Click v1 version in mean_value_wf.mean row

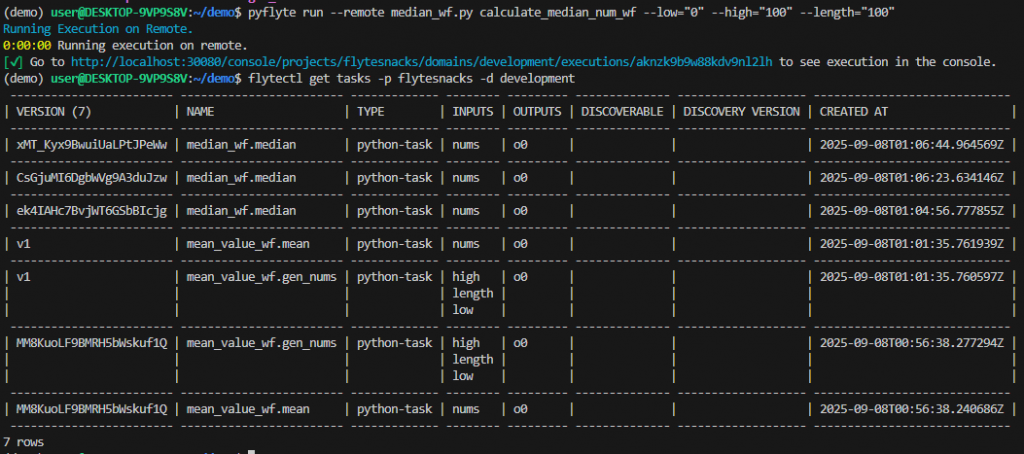pyautogui.click(x=23, y=244)
